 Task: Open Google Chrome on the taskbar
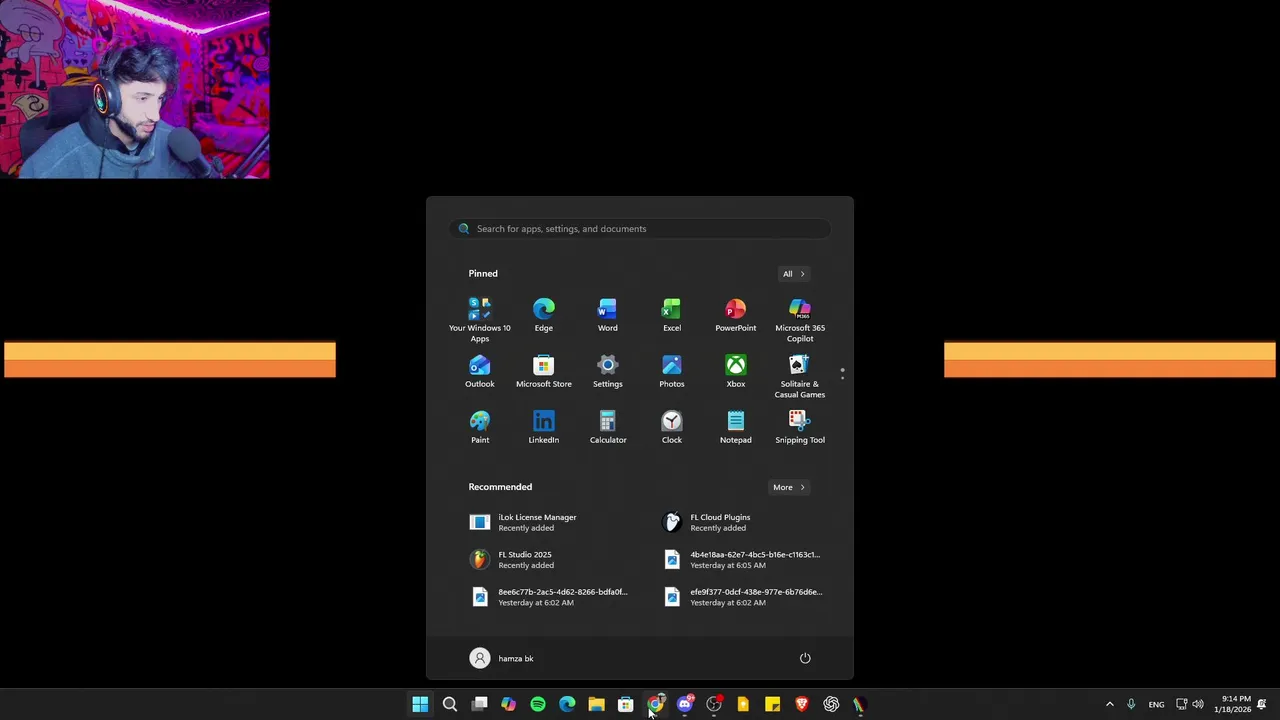pos(655,704)
